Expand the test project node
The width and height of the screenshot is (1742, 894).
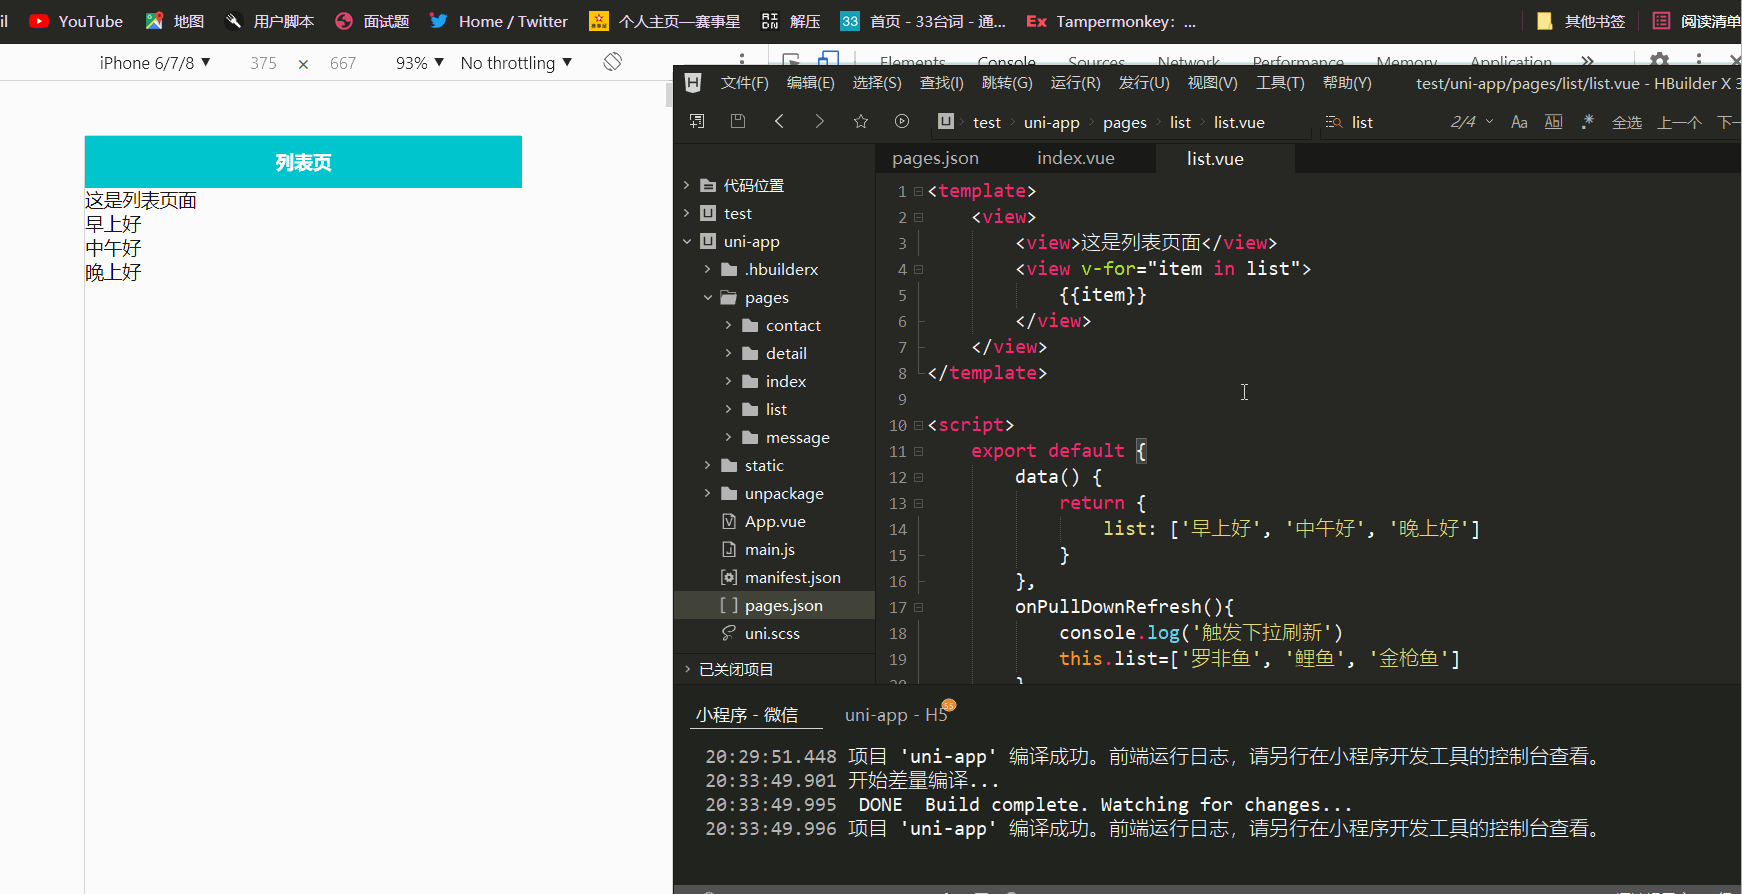click(687, 213)
